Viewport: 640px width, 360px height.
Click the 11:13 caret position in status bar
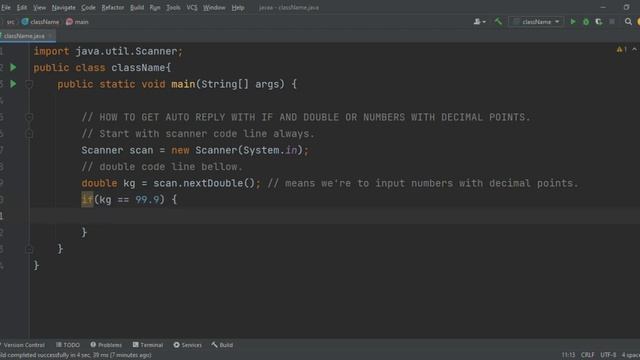[x=568, y=355]
